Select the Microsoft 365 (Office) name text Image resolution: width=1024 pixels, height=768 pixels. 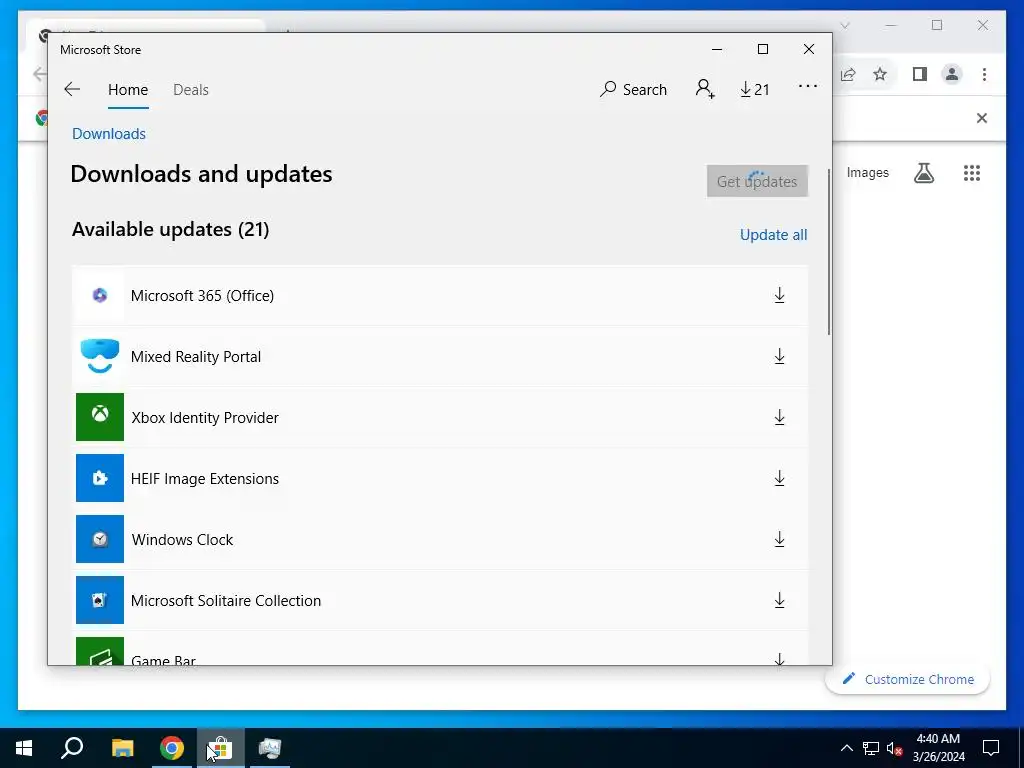[x=202, y=296]
